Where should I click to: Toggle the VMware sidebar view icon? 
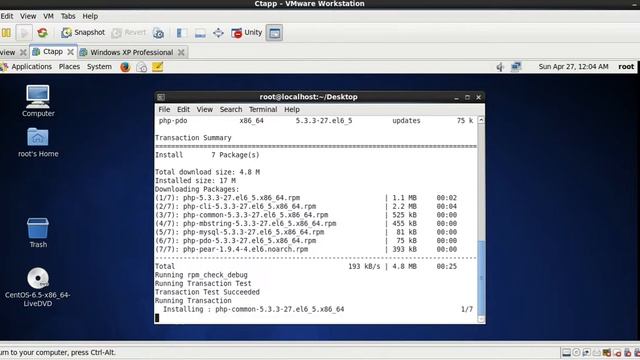point(182,33)
